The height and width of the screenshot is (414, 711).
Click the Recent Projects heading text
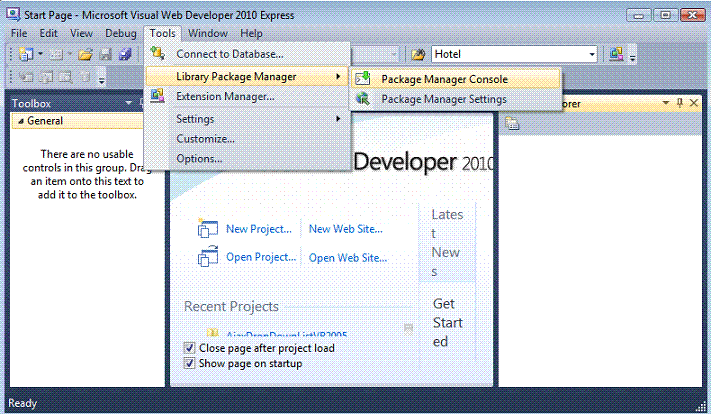point(231,307)
